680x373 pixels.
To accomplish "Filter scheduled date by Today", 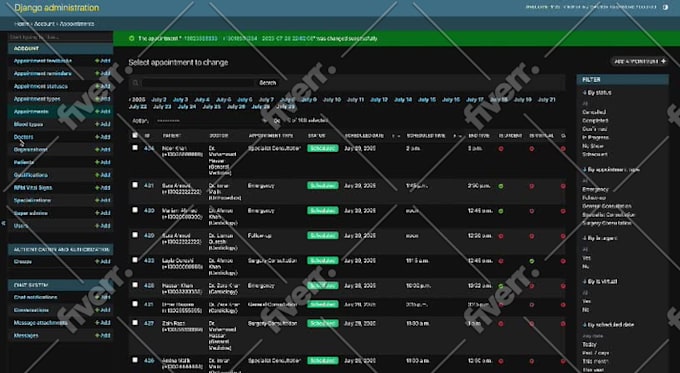I will coord(589,345).
